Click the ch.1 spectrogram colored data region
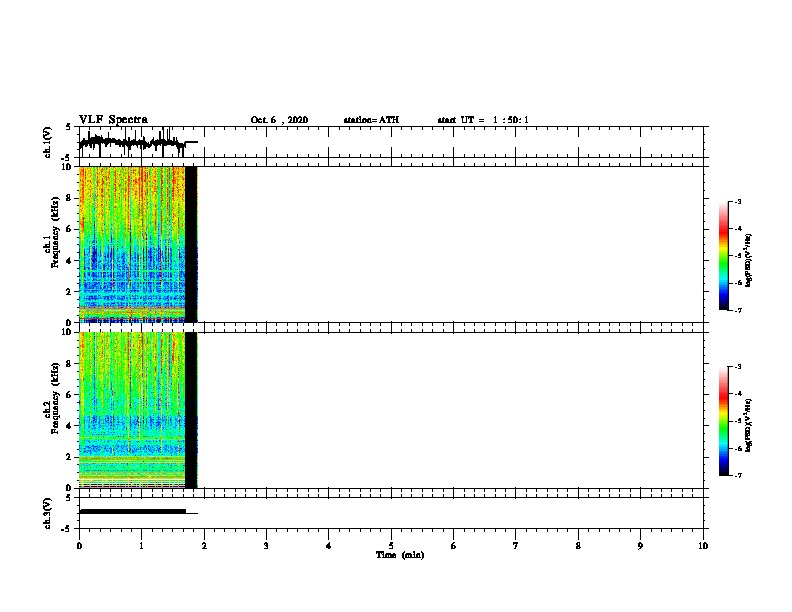792x612 pixels. (132, 244)
